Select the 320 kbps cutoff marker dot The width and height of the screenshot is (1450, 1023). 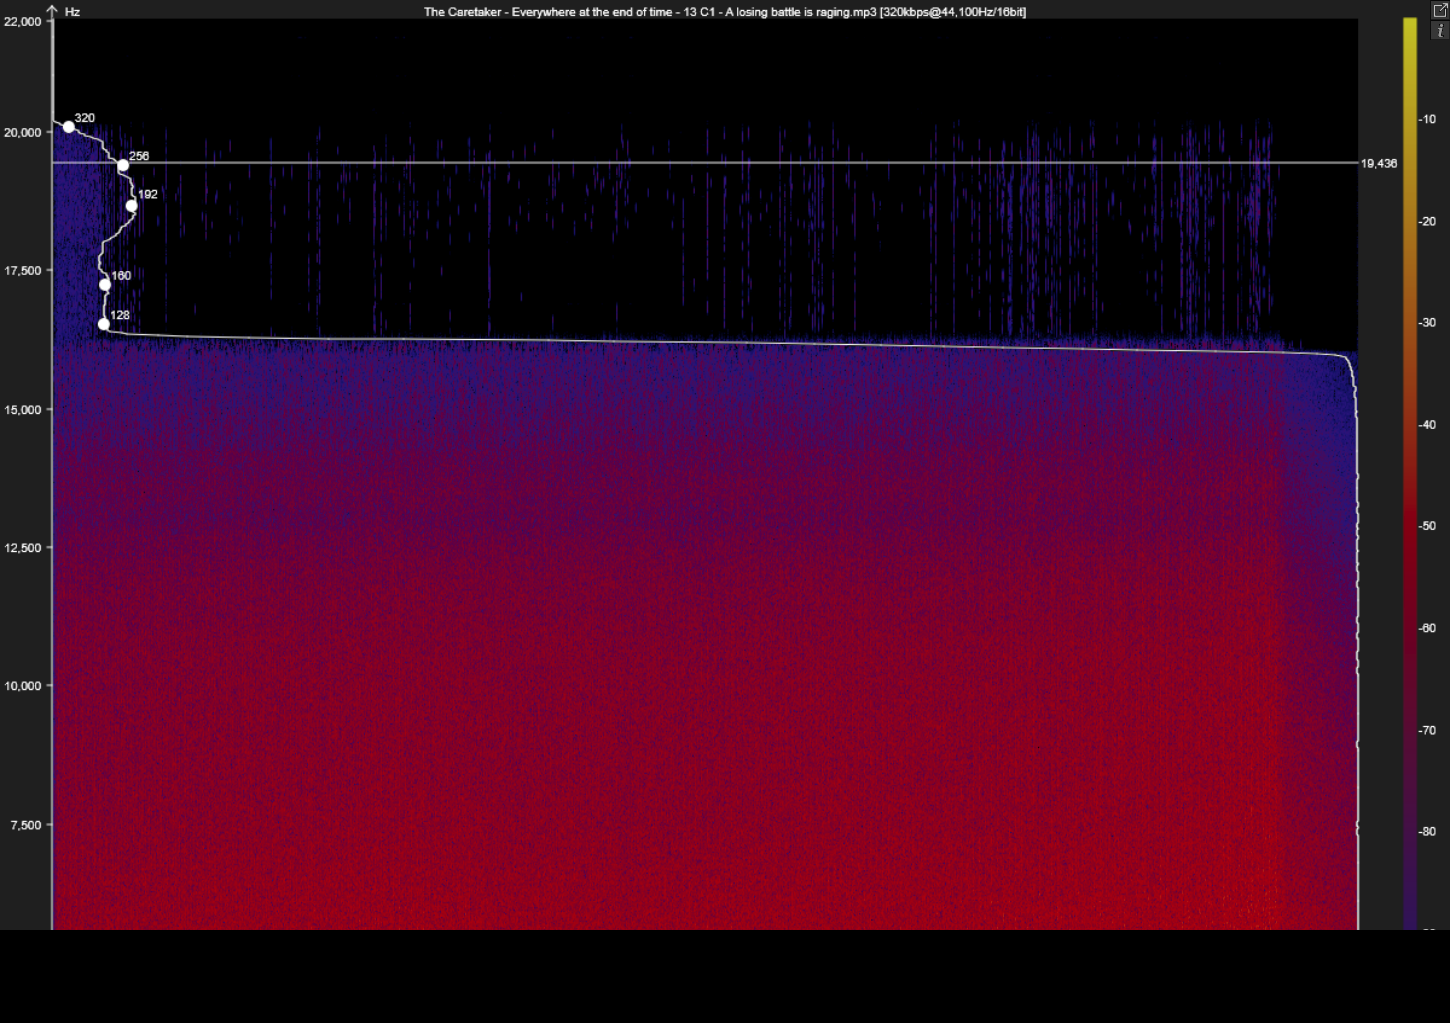tap(68, 127)
